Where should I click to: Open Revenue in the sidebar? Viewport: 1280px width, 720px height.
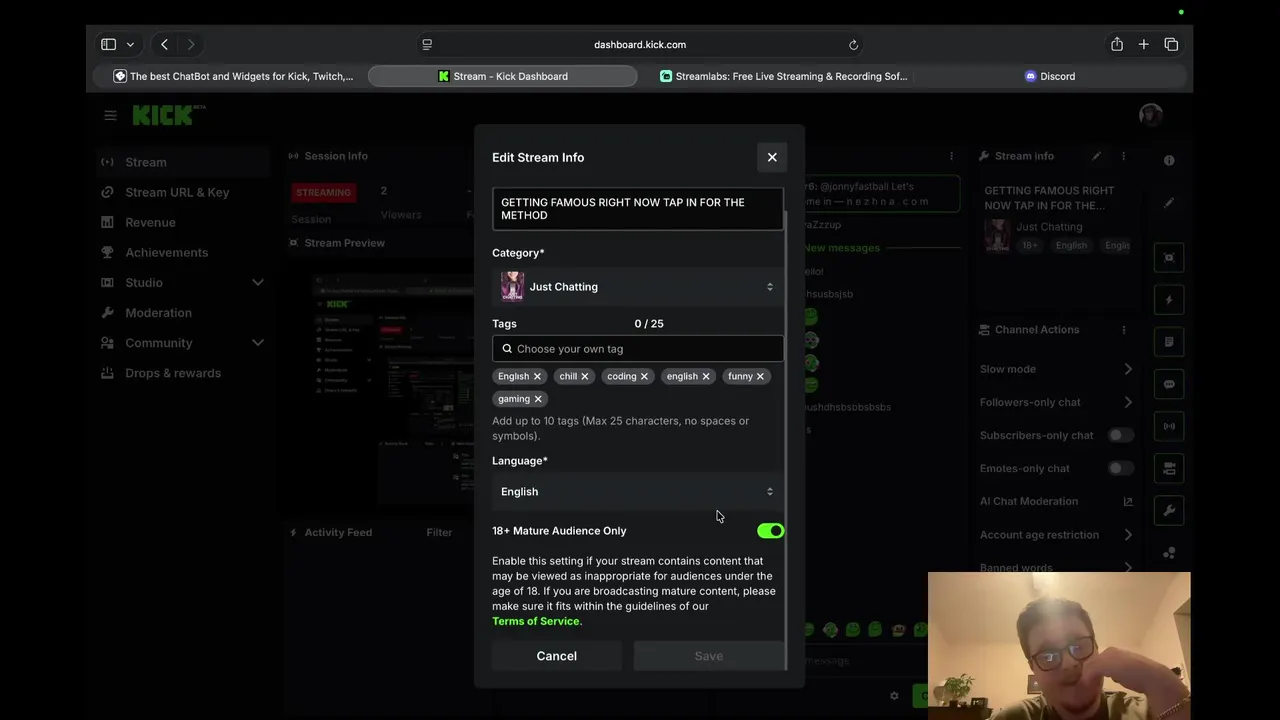tap(185, 222)
